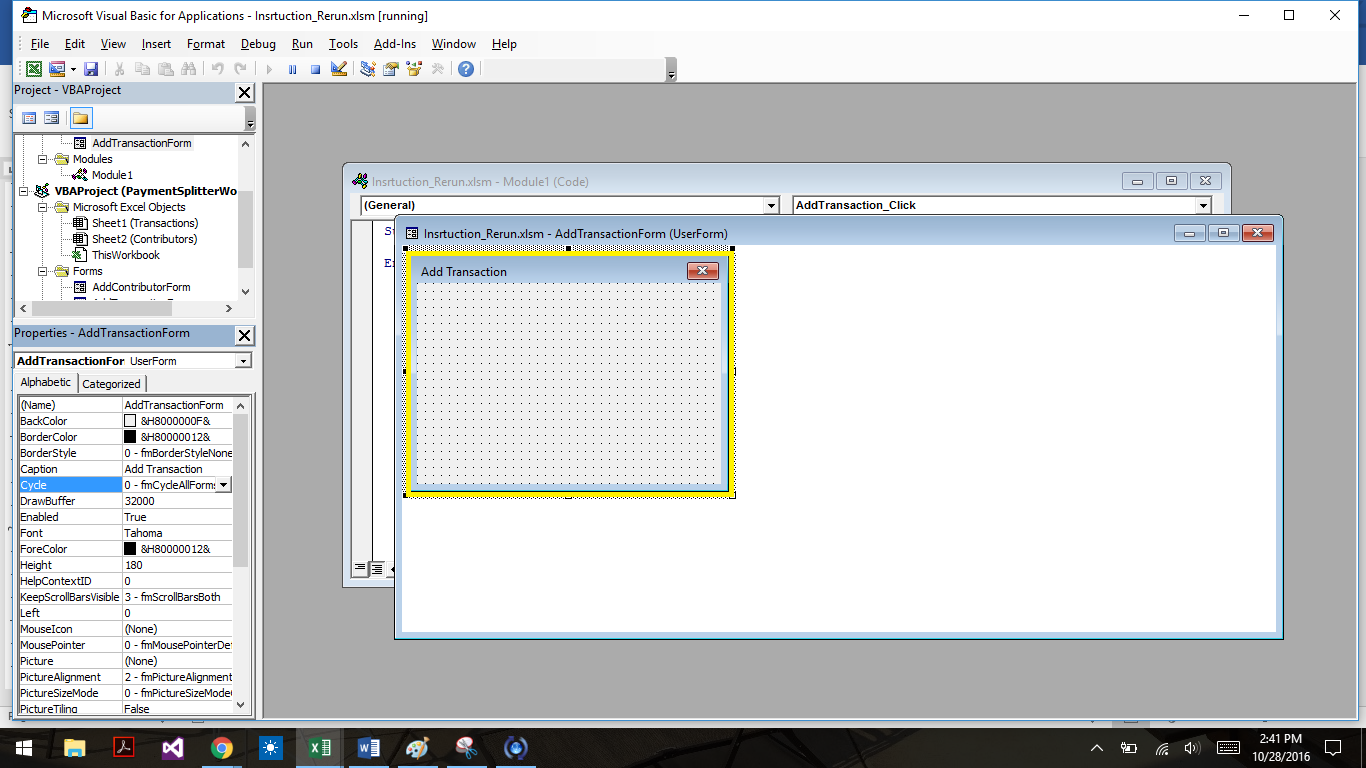
Task: Open the Tools menu
Action: point(343,44)
